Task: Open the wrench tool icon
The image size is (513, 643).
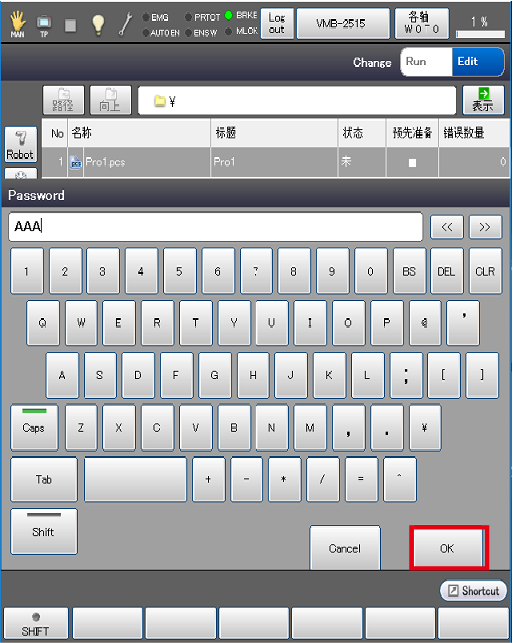Action: point(125,24)
